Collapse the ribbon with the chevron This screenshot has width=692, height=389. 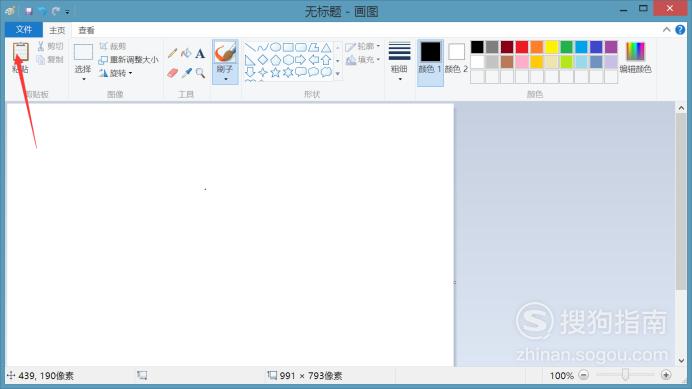tap(666, 30)
